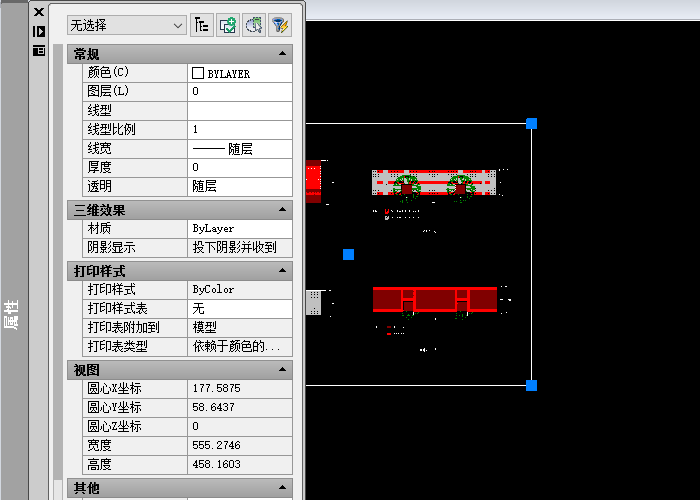Click the BYLAYER color swatch
The width and height of the screenshot is (700, 500).
[198, 73]
